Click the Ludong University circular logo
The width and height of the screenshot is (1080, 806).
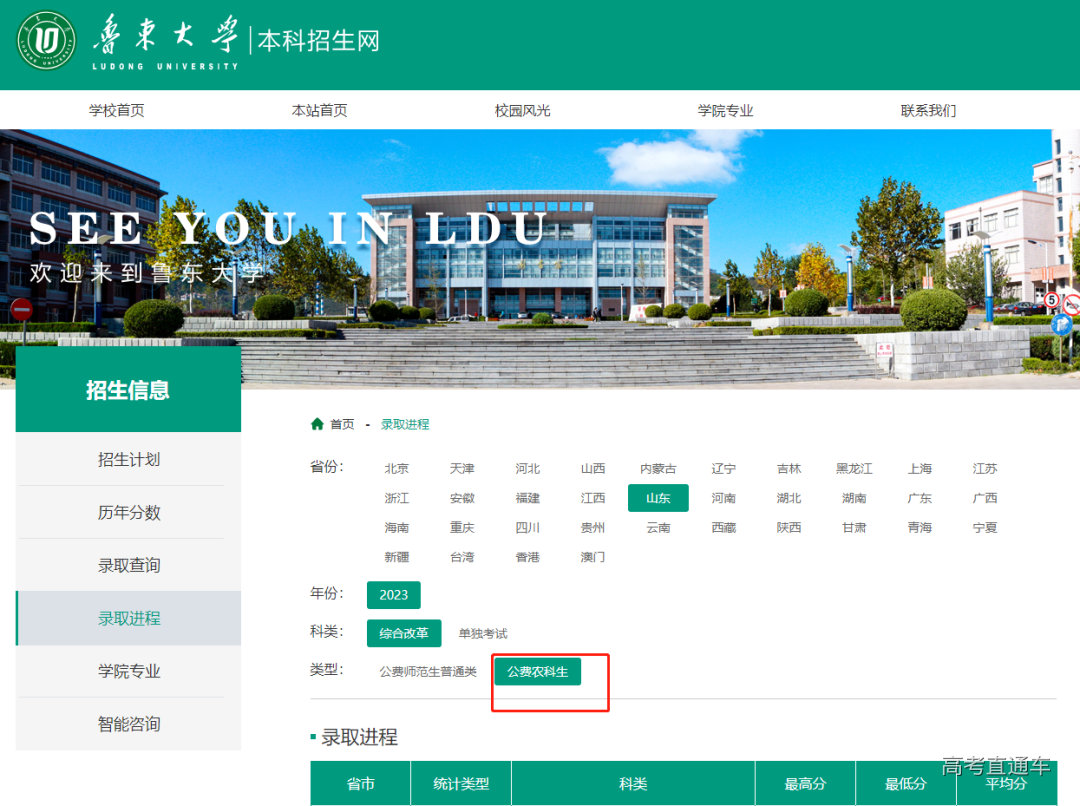point(46,41)
